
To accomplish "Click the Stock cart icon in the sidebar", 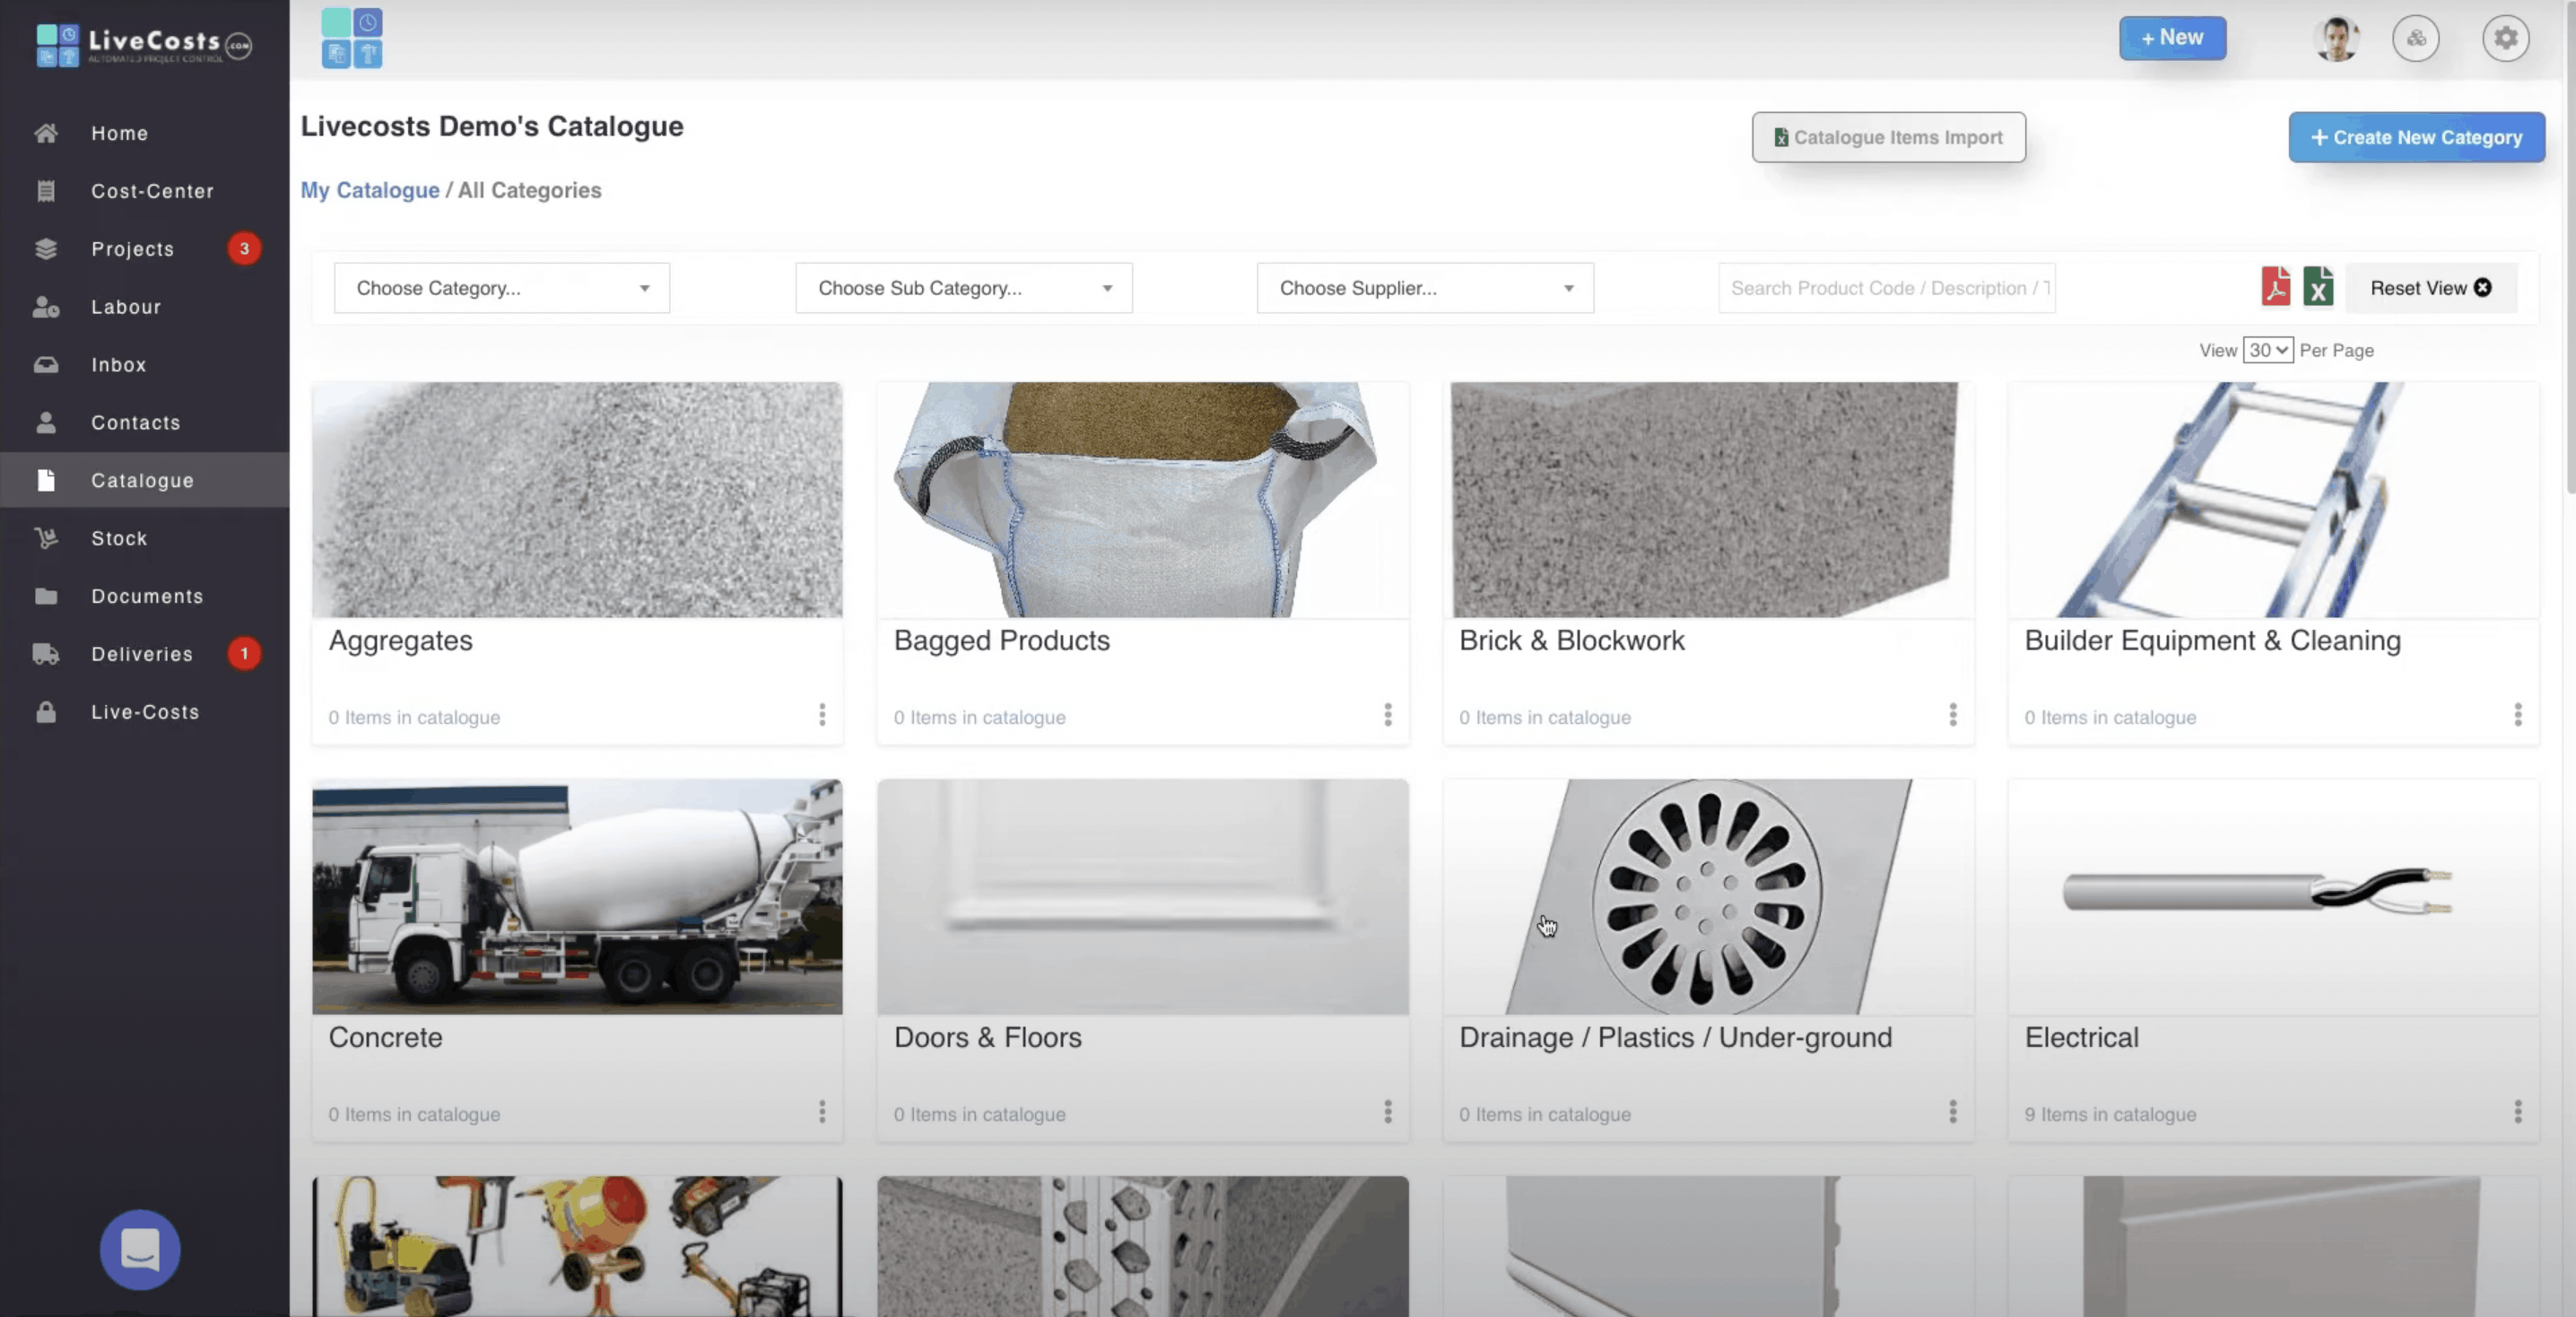I will [46, 538].
